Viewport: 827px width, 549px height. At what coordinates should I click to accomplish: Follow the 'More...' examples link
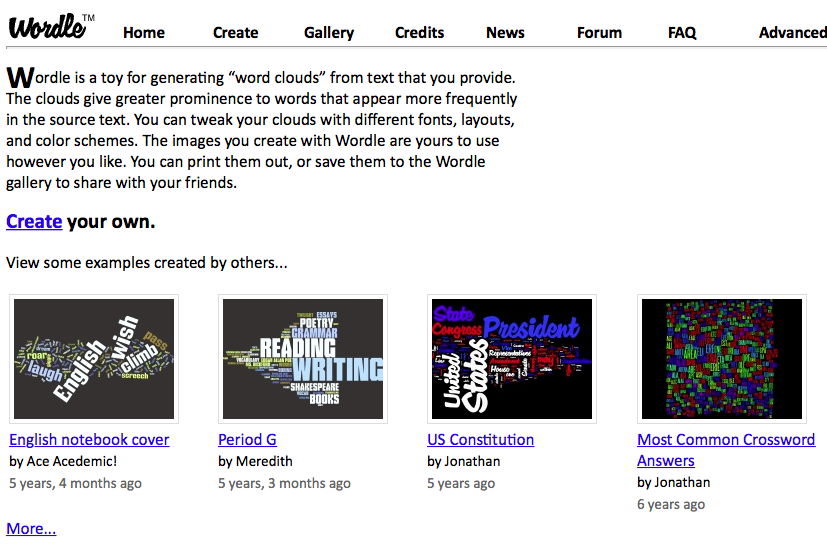31,528
